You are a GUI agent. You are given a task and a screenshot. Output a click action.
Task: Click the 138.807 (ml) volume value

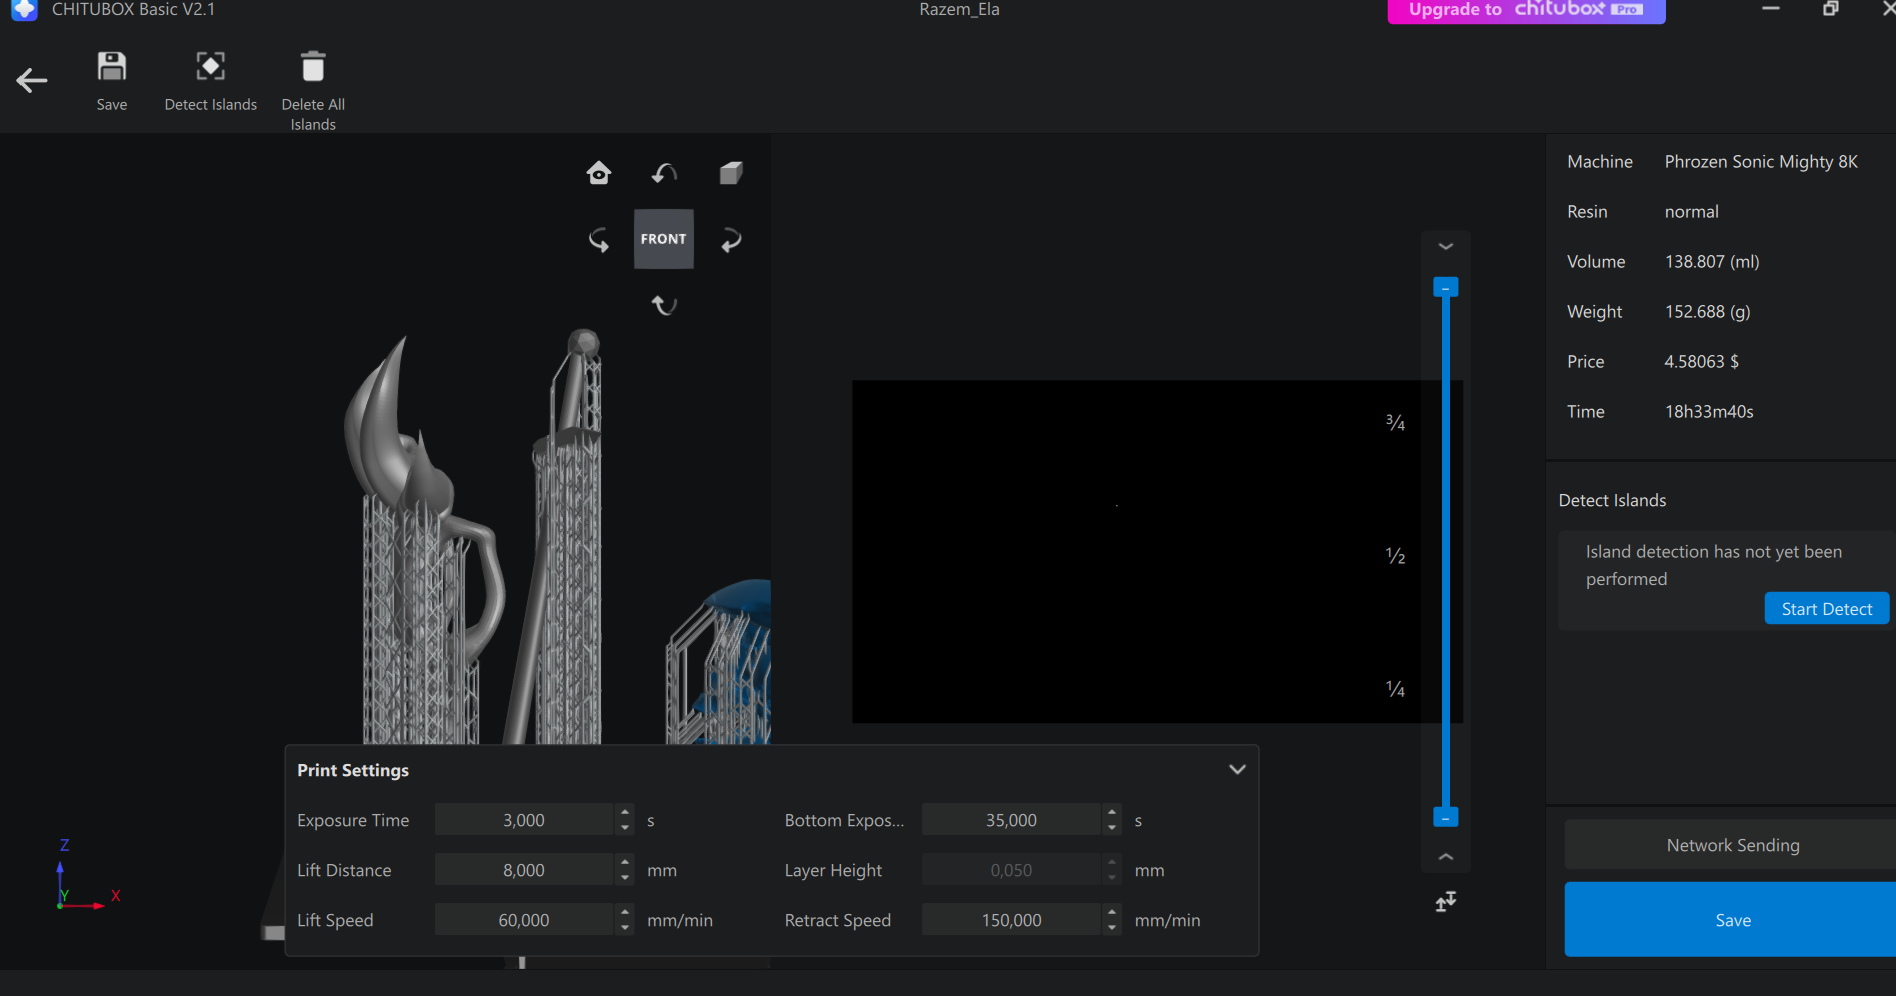point(1712,262)
